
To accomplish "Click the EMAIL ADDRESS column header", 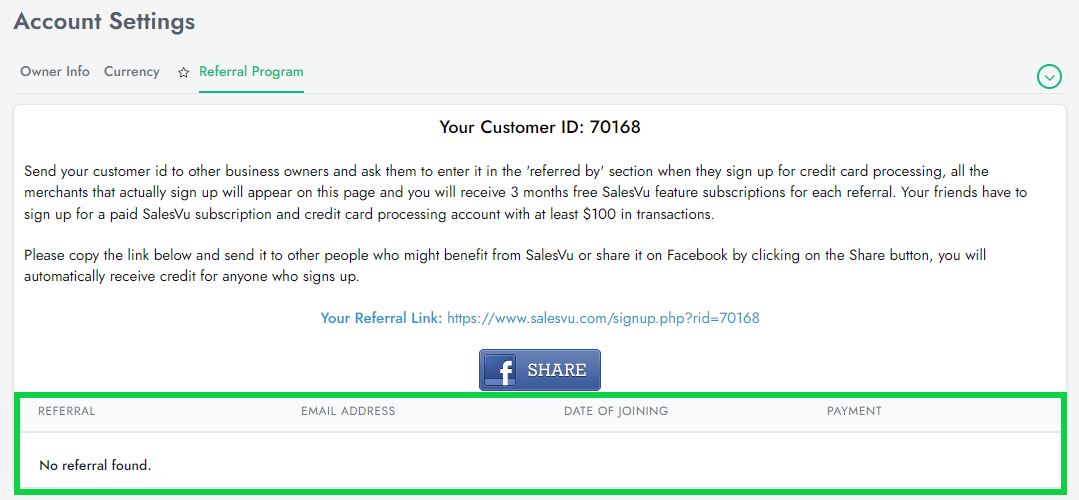I will pos(348,411).
